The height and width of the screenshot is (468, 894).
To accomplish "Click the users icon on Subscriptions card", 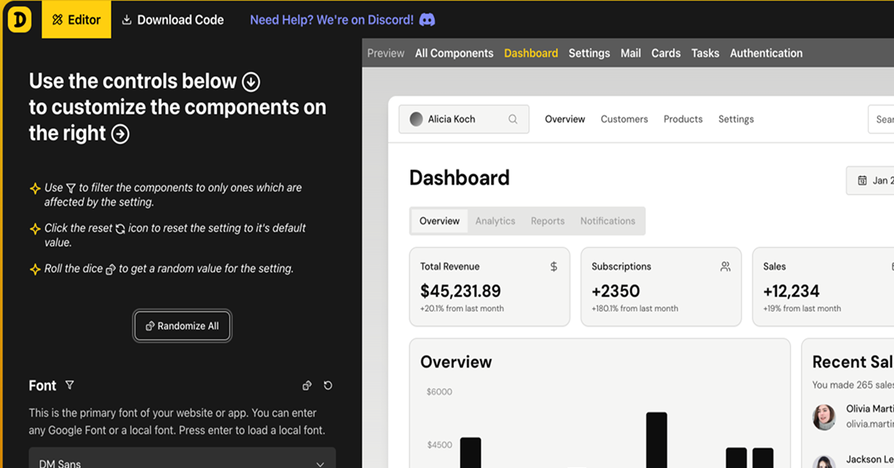I will (725, 267).
